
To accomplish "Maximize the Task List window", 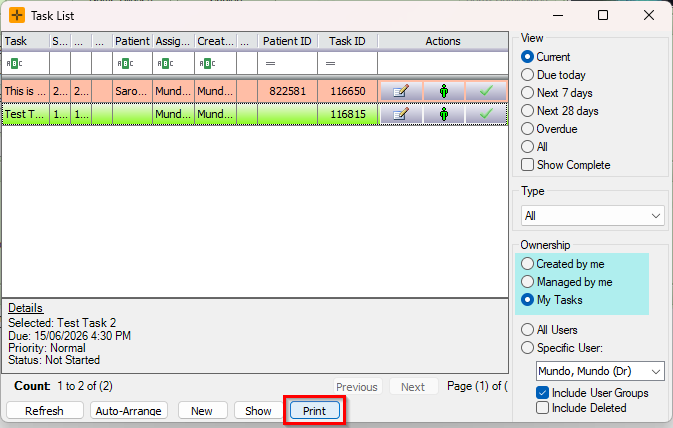I will 603,15.
